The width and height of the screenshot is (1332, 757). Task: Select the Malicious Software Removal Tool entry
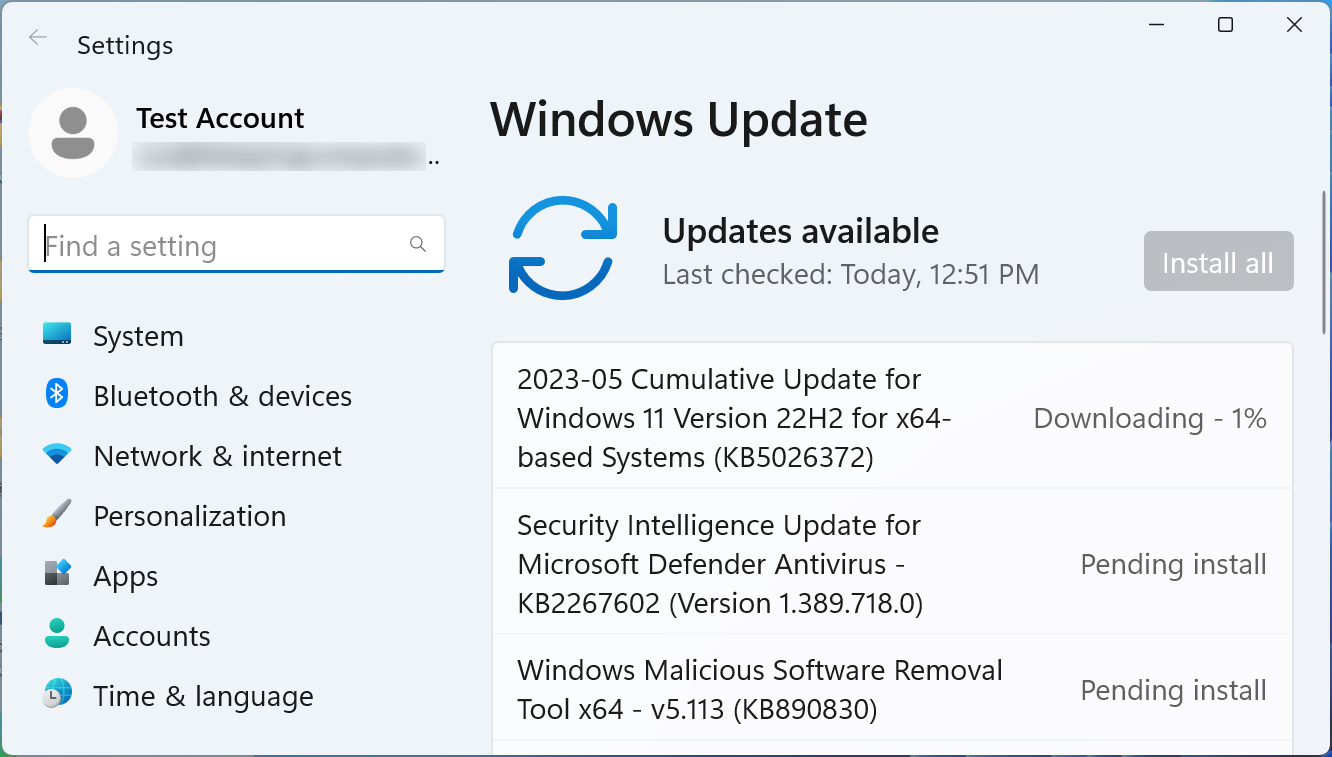point(892,688)
